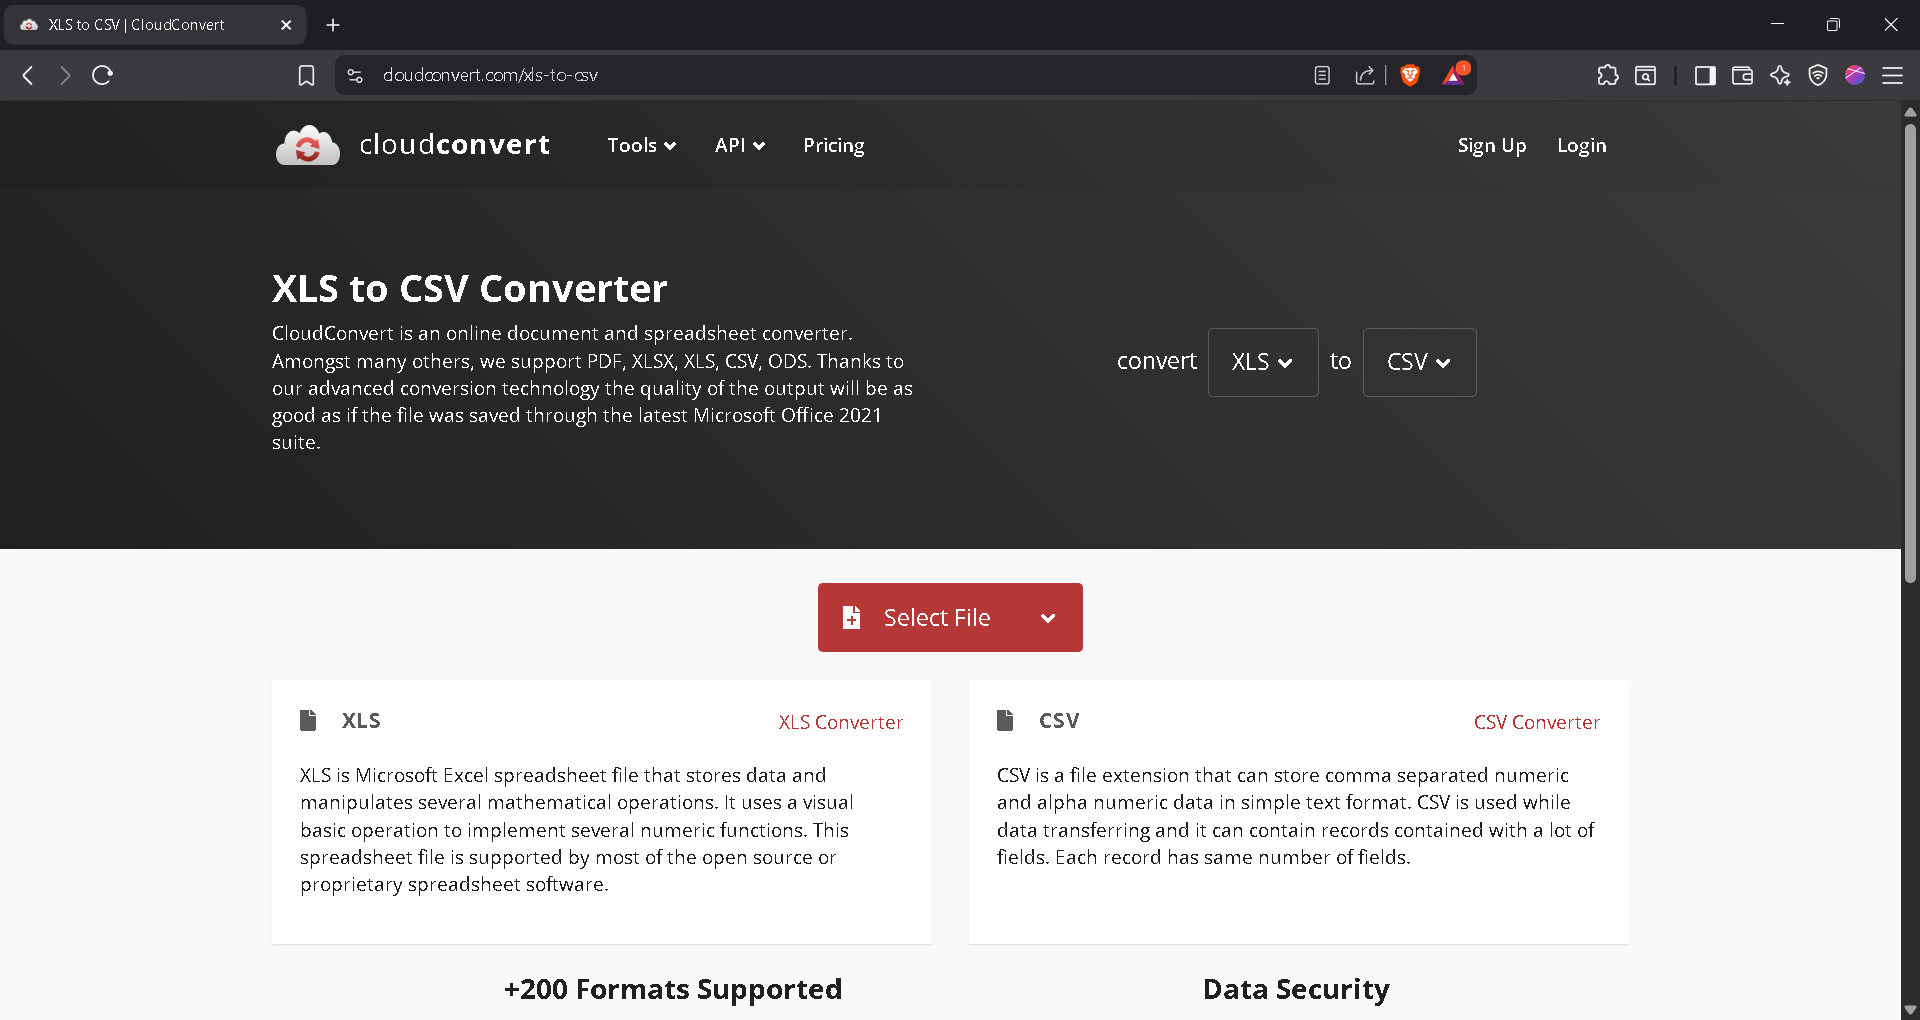Toggle the browser sidebar panel icon
Screen dimensions: 1920x1020
point(1706,75)
